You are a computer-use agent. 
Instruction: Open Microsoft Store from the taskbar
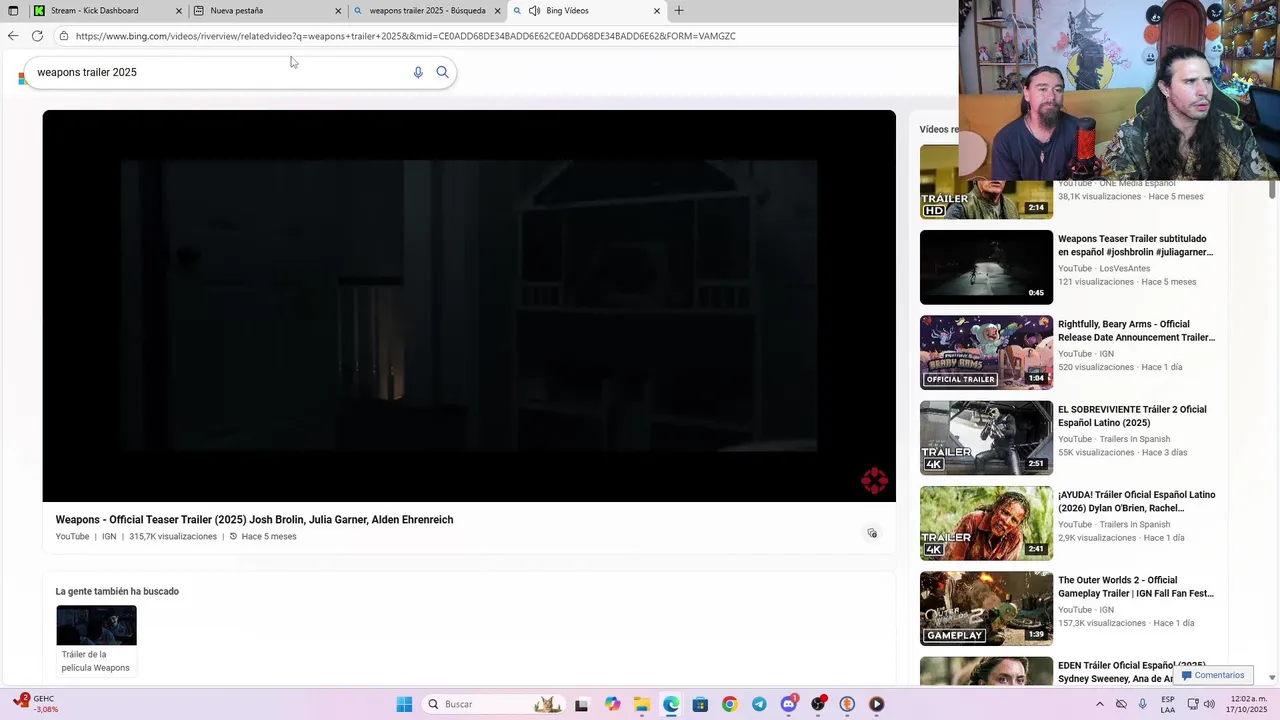700,704
